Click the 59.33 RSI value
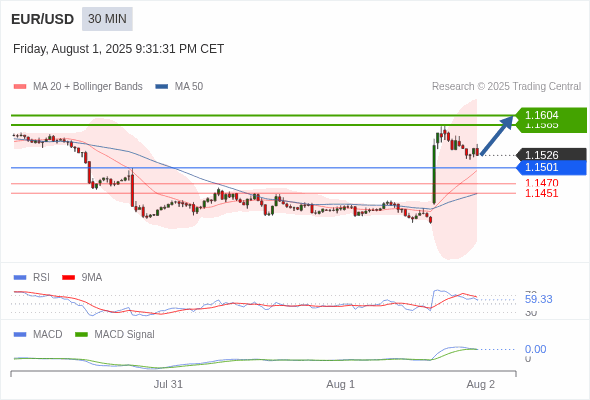590x400 pixels. (538, 300)
